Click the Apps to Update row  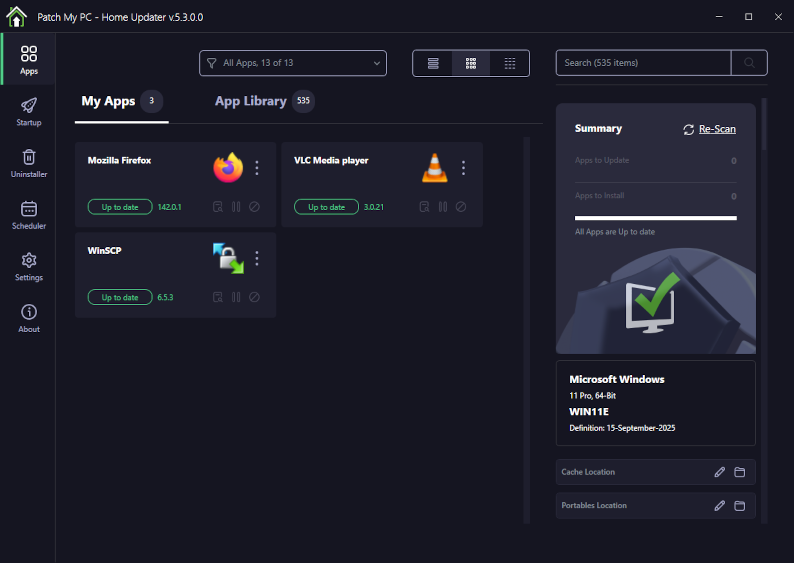[x=656, y=160]
